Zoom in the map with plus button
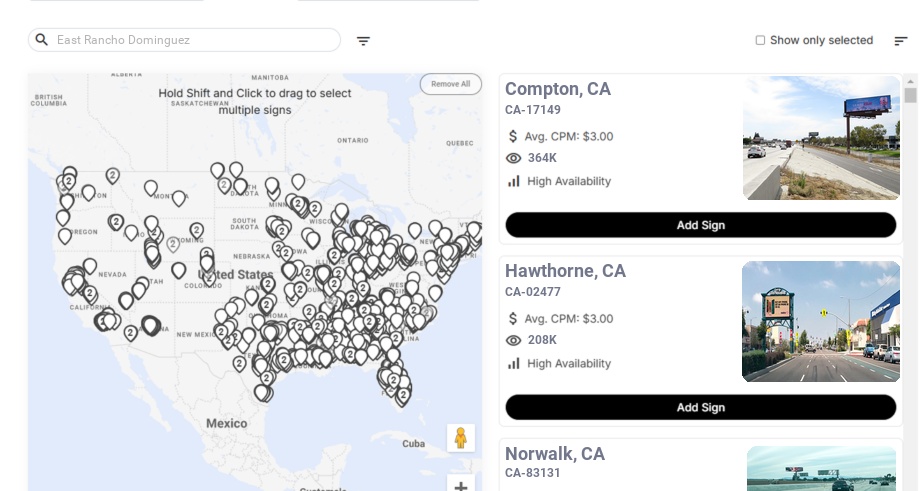This screenshot has height=491, width=920. pyautogui.click(x=461, y=486)
